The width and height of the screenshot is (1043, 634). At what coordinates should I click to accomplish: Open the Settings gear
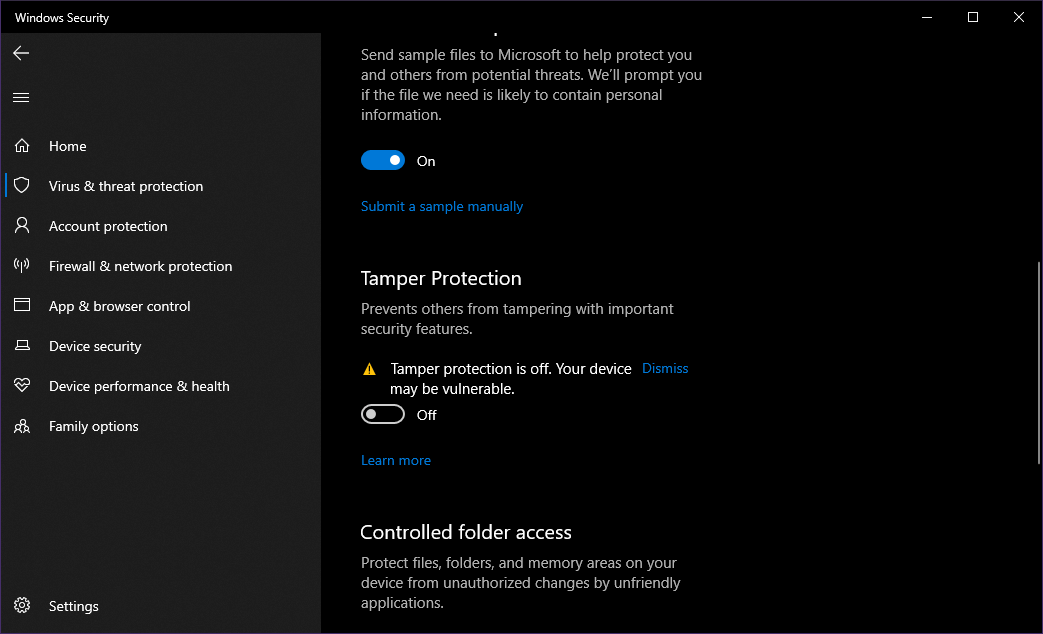coord(22,605)
